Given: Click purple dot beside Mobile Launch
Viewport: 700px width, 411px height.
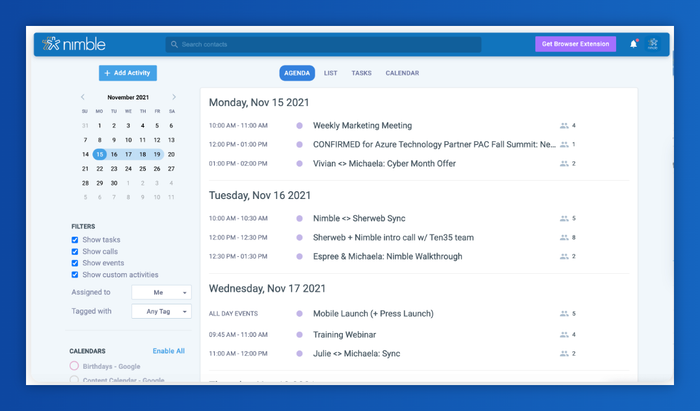Looking at the screenshot, I should click(x=300, y=314).
